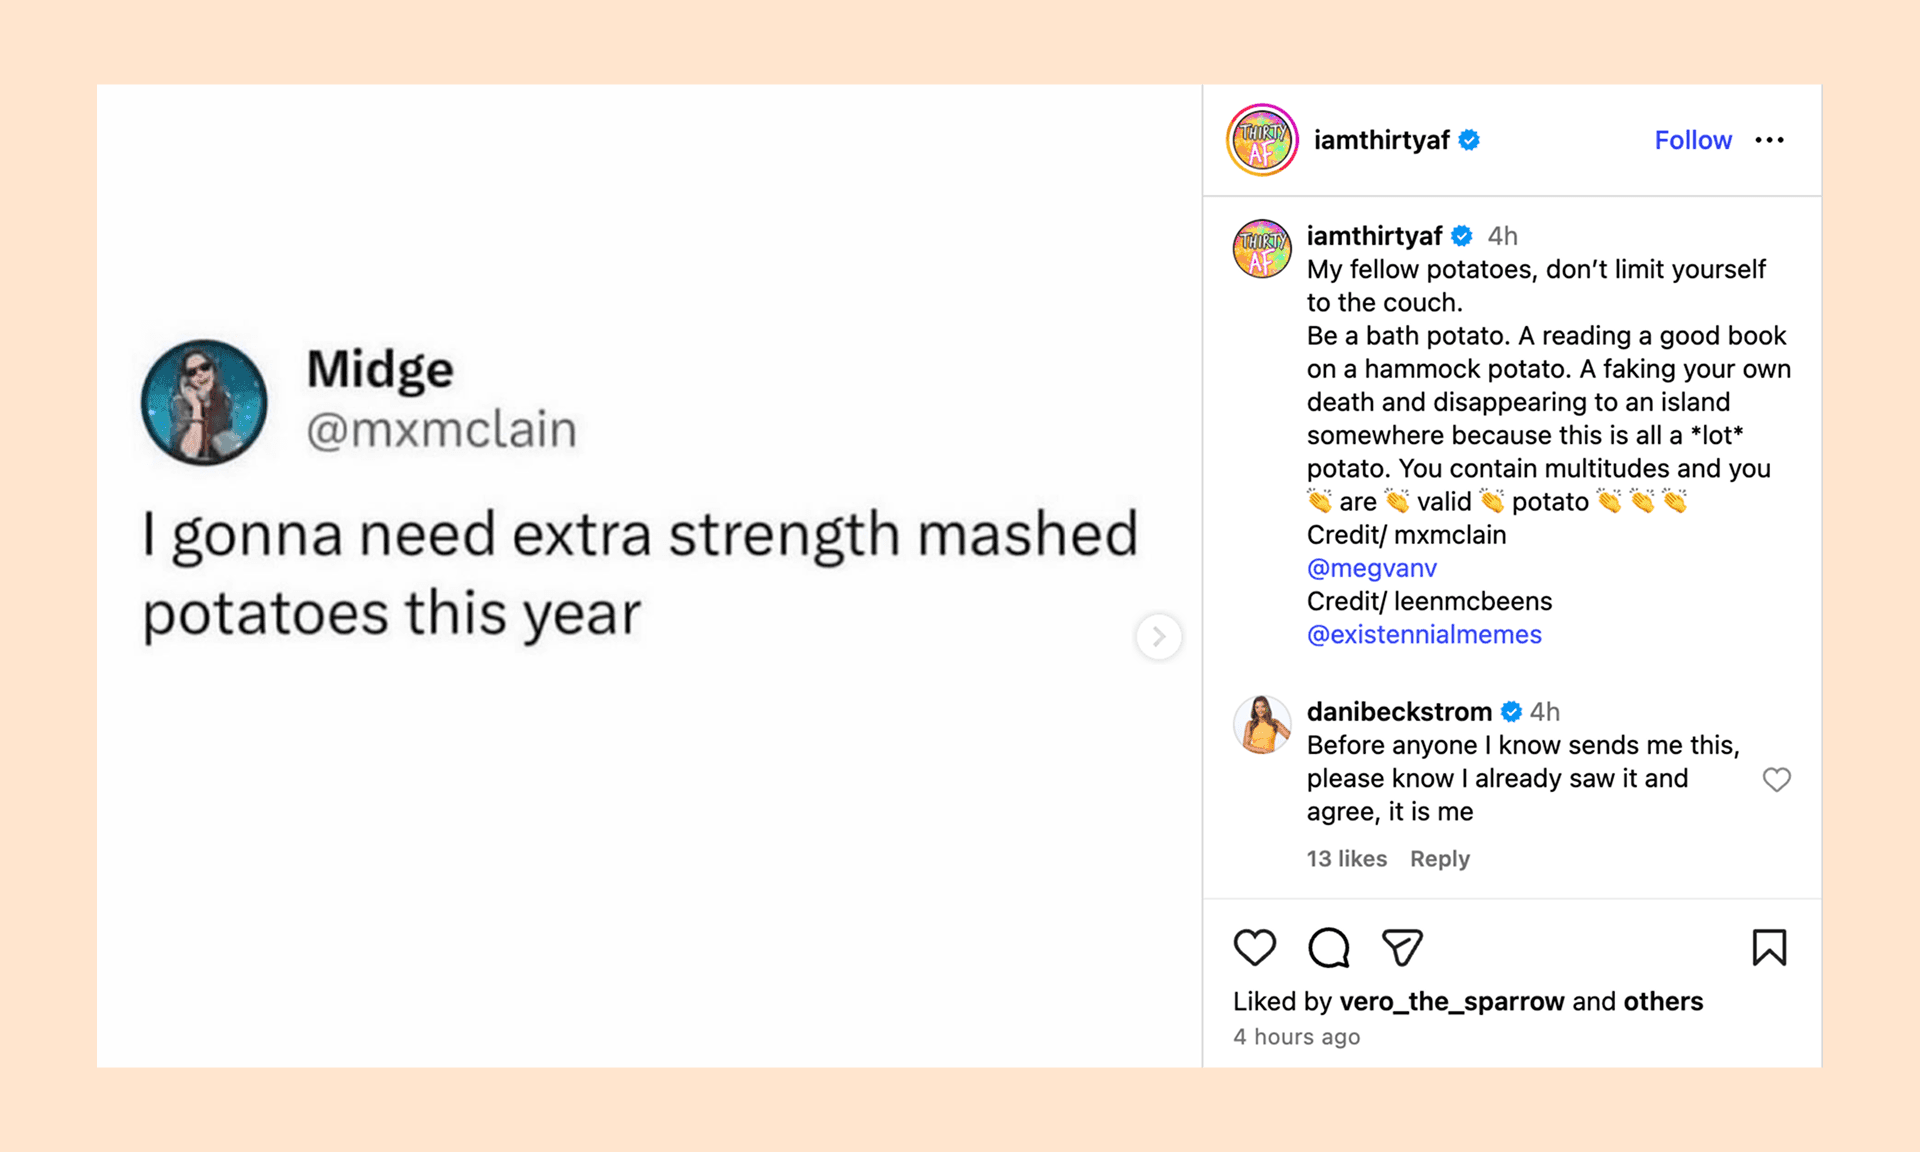Open danibeckstrom's profile avatar
Image resolution: width=1920 pixels, height=1152 pixels.
1261,725
